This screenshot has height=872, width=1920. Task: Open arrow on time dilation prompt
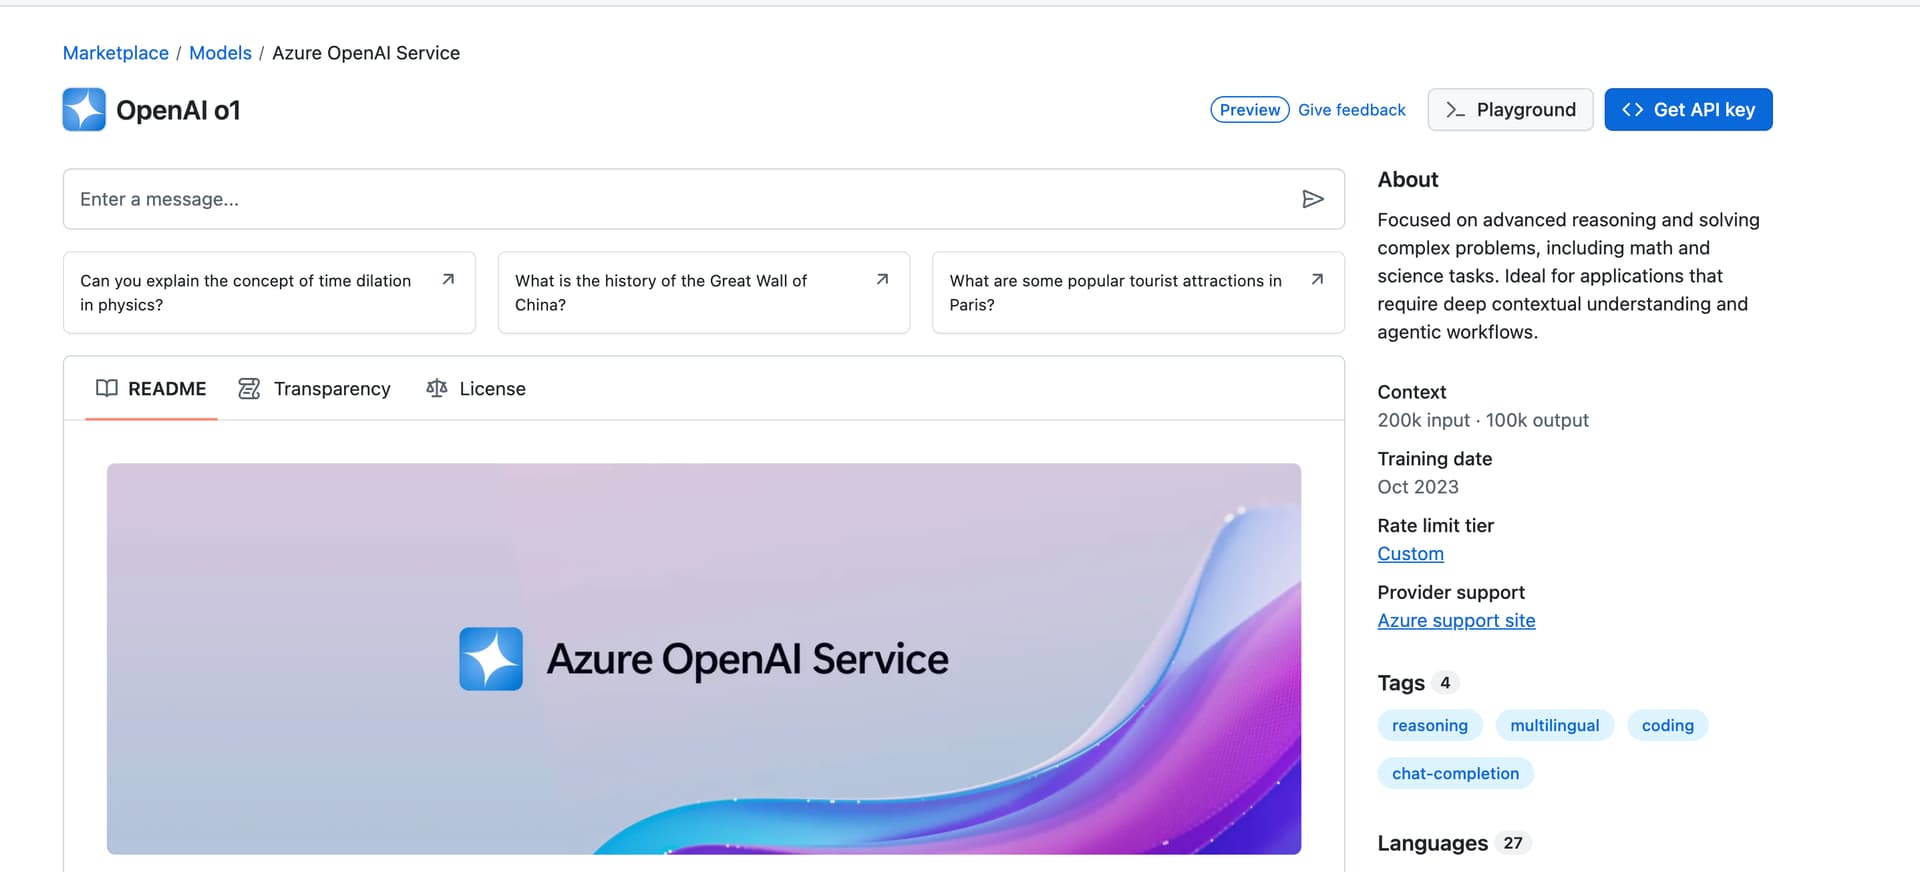448,280
